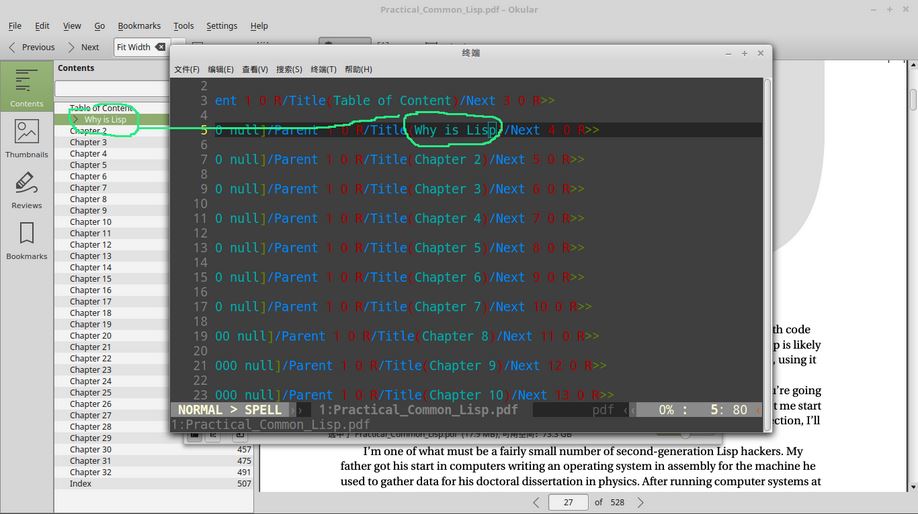Go to Previous page in Okular toolbar
Viewport: 918px width, 514px height.
[32, 47]
